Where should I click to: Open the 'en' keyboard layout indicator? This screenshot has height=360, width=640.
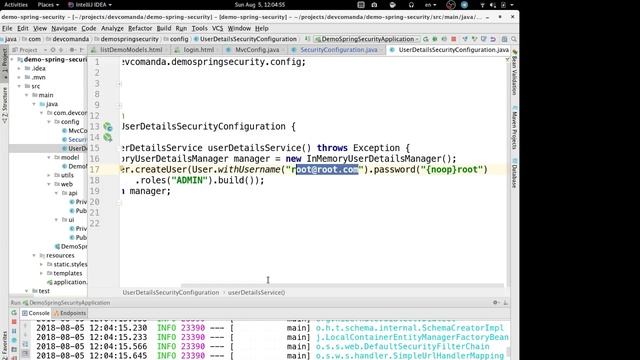pyautogui.click(x=430, y=5)
